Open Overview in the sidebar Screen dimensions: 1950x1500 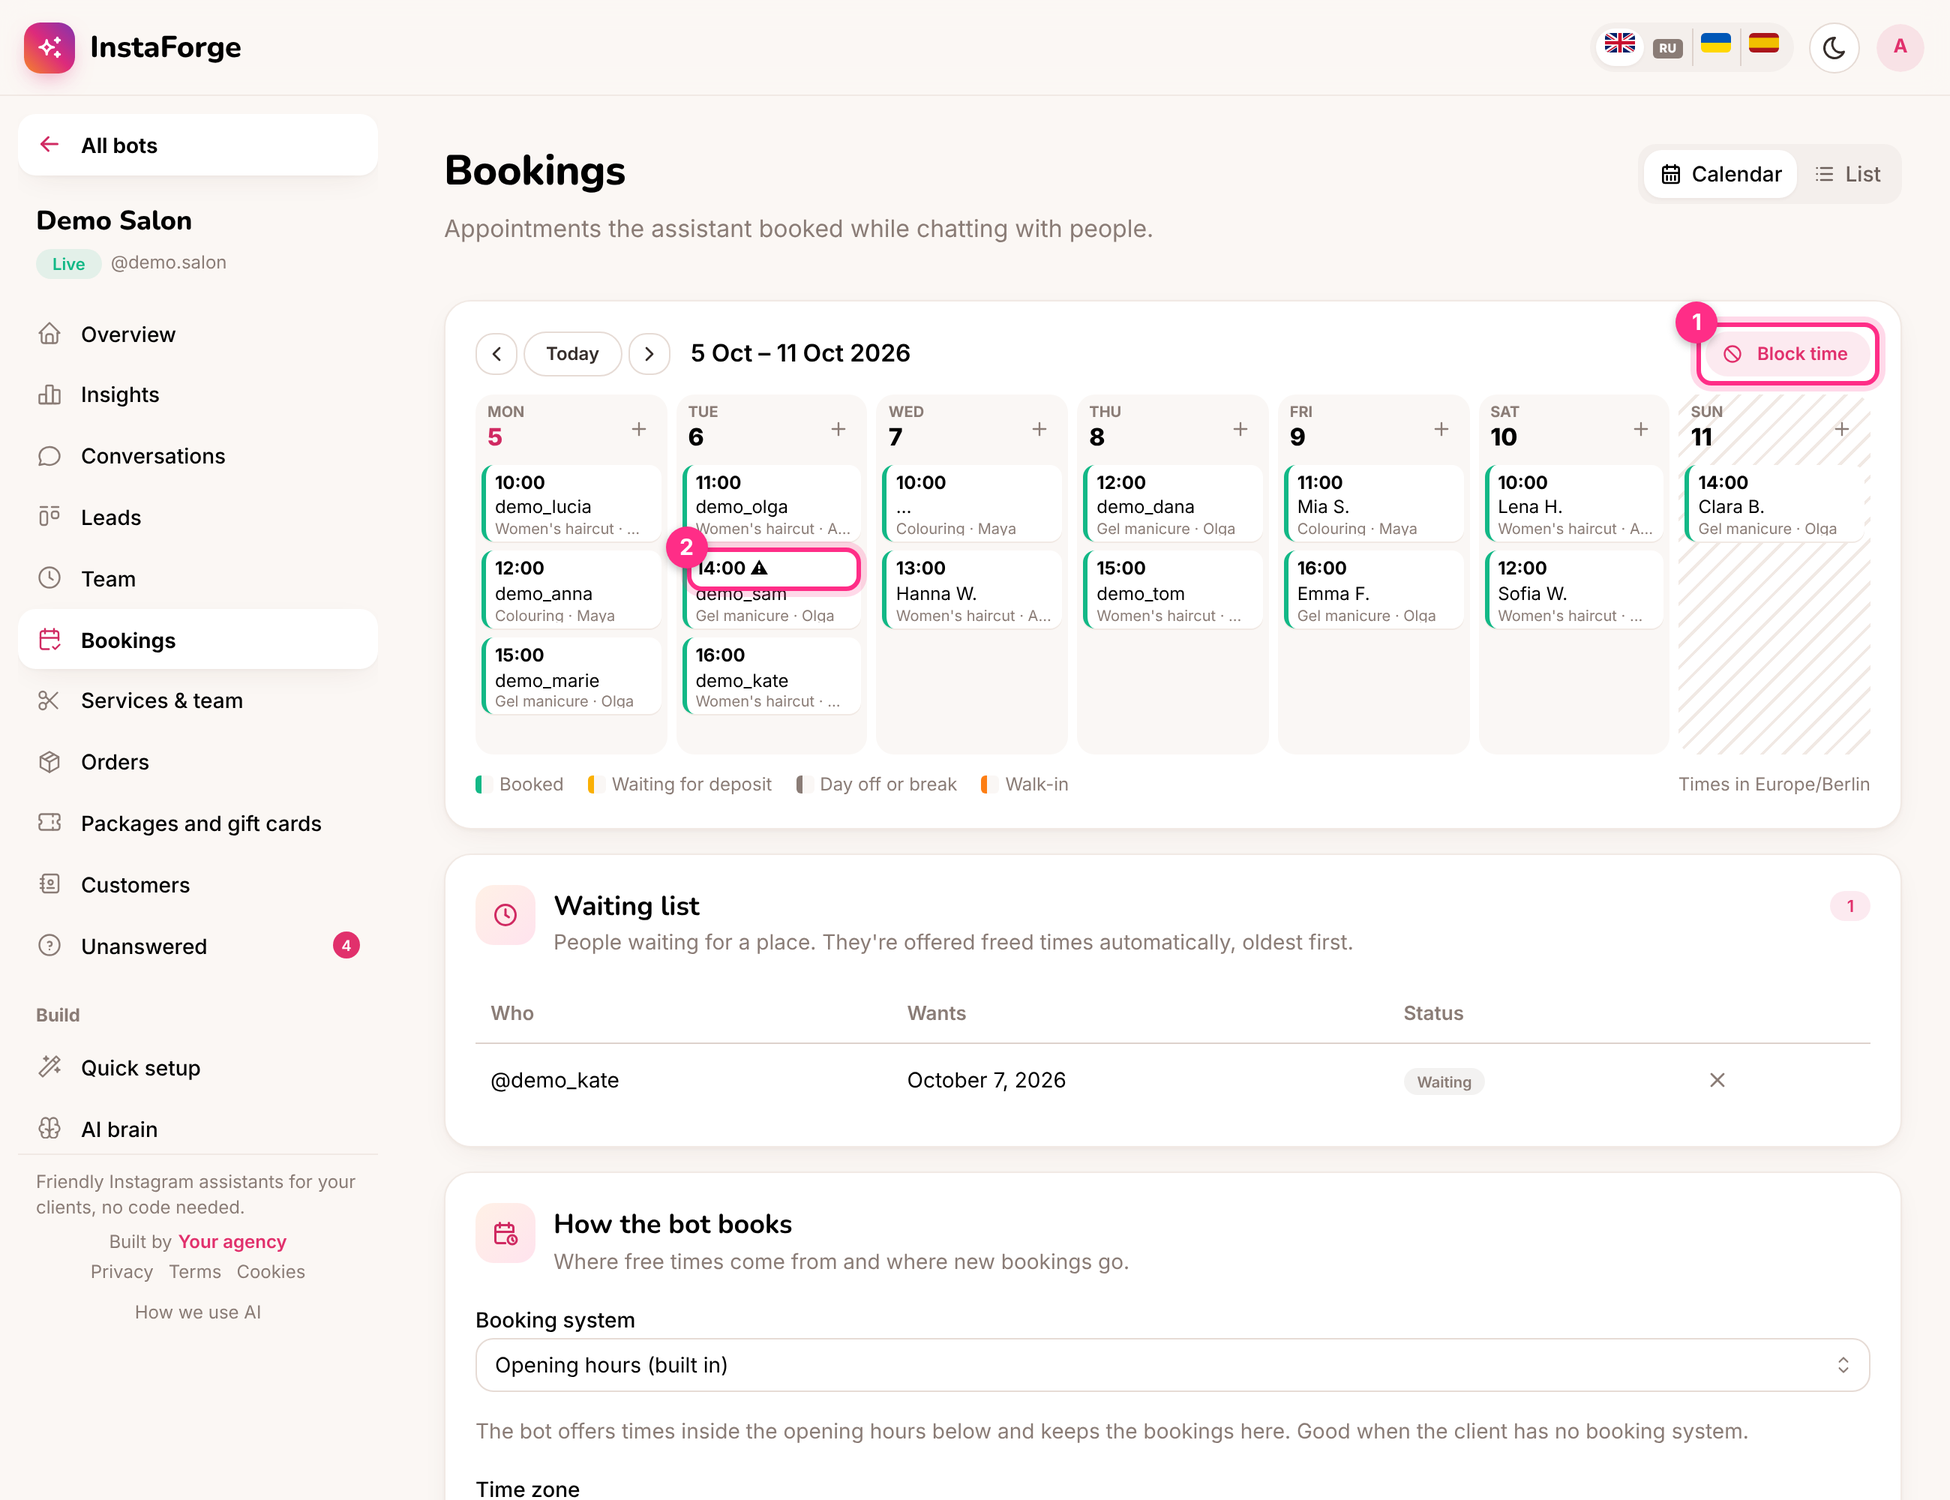198,334
